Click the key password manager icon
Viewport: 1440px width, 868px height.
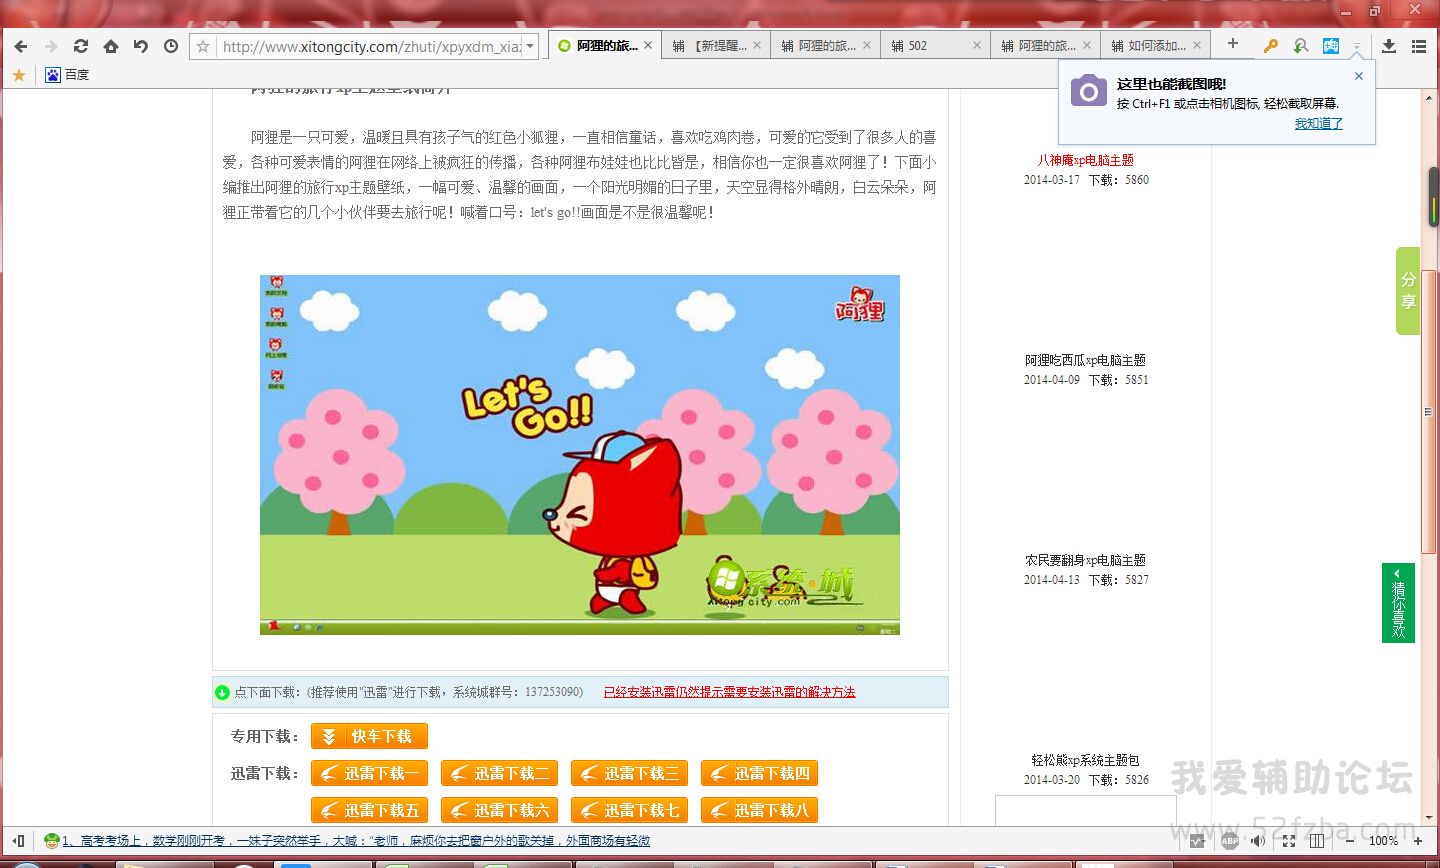point(1270,46)
